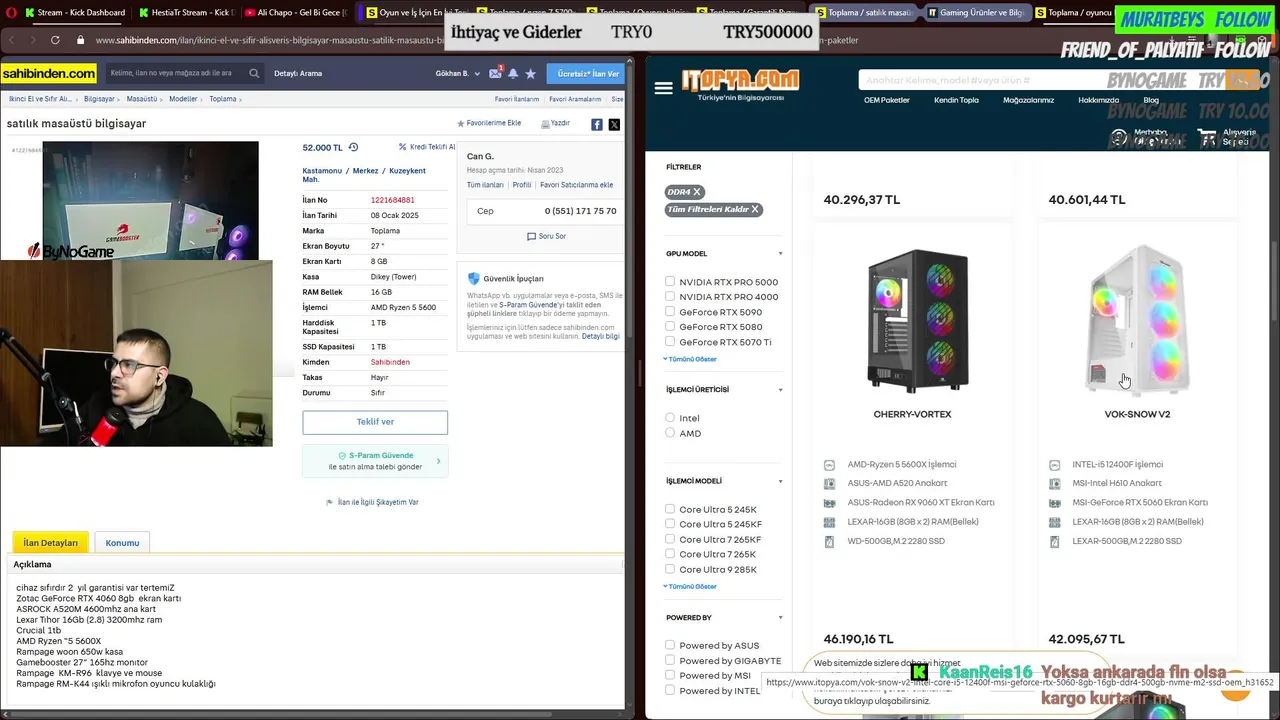Viewport: 1280px width, 720px height.
Task: Open itopya user account icon
Action: [x=1118, y=137]
